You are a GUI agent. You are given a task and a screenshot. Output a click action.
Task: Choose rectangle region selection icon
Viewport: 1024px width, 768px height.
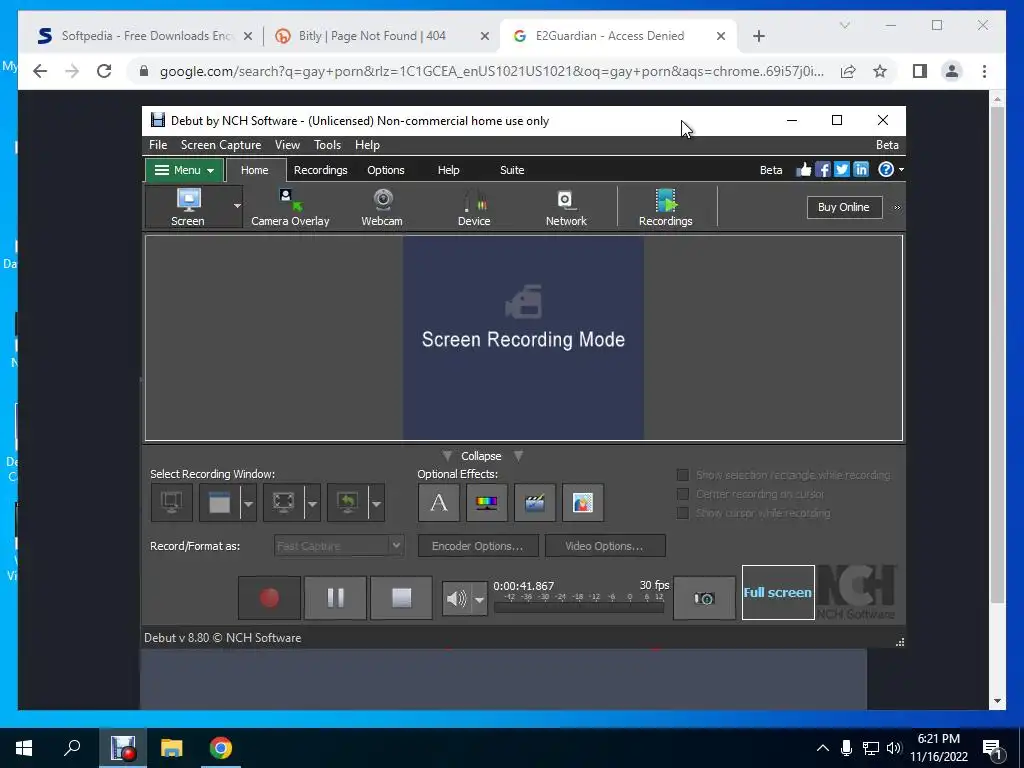283,502
